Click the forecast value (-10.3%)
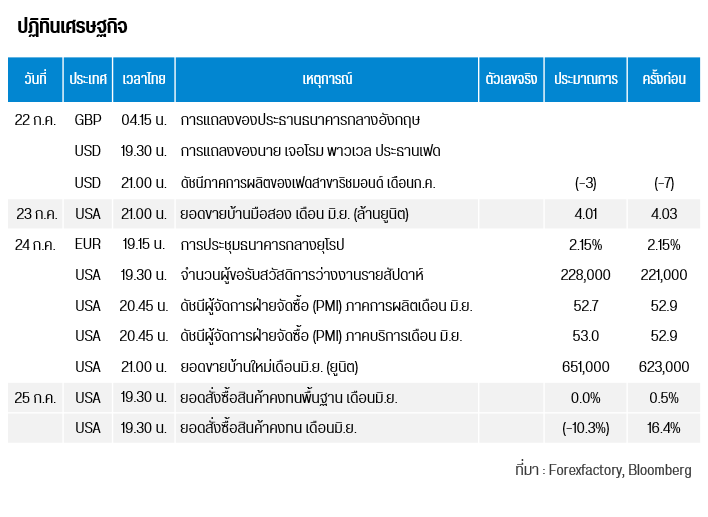This screenshot has width=708, height=517. (x=586, y=428)
